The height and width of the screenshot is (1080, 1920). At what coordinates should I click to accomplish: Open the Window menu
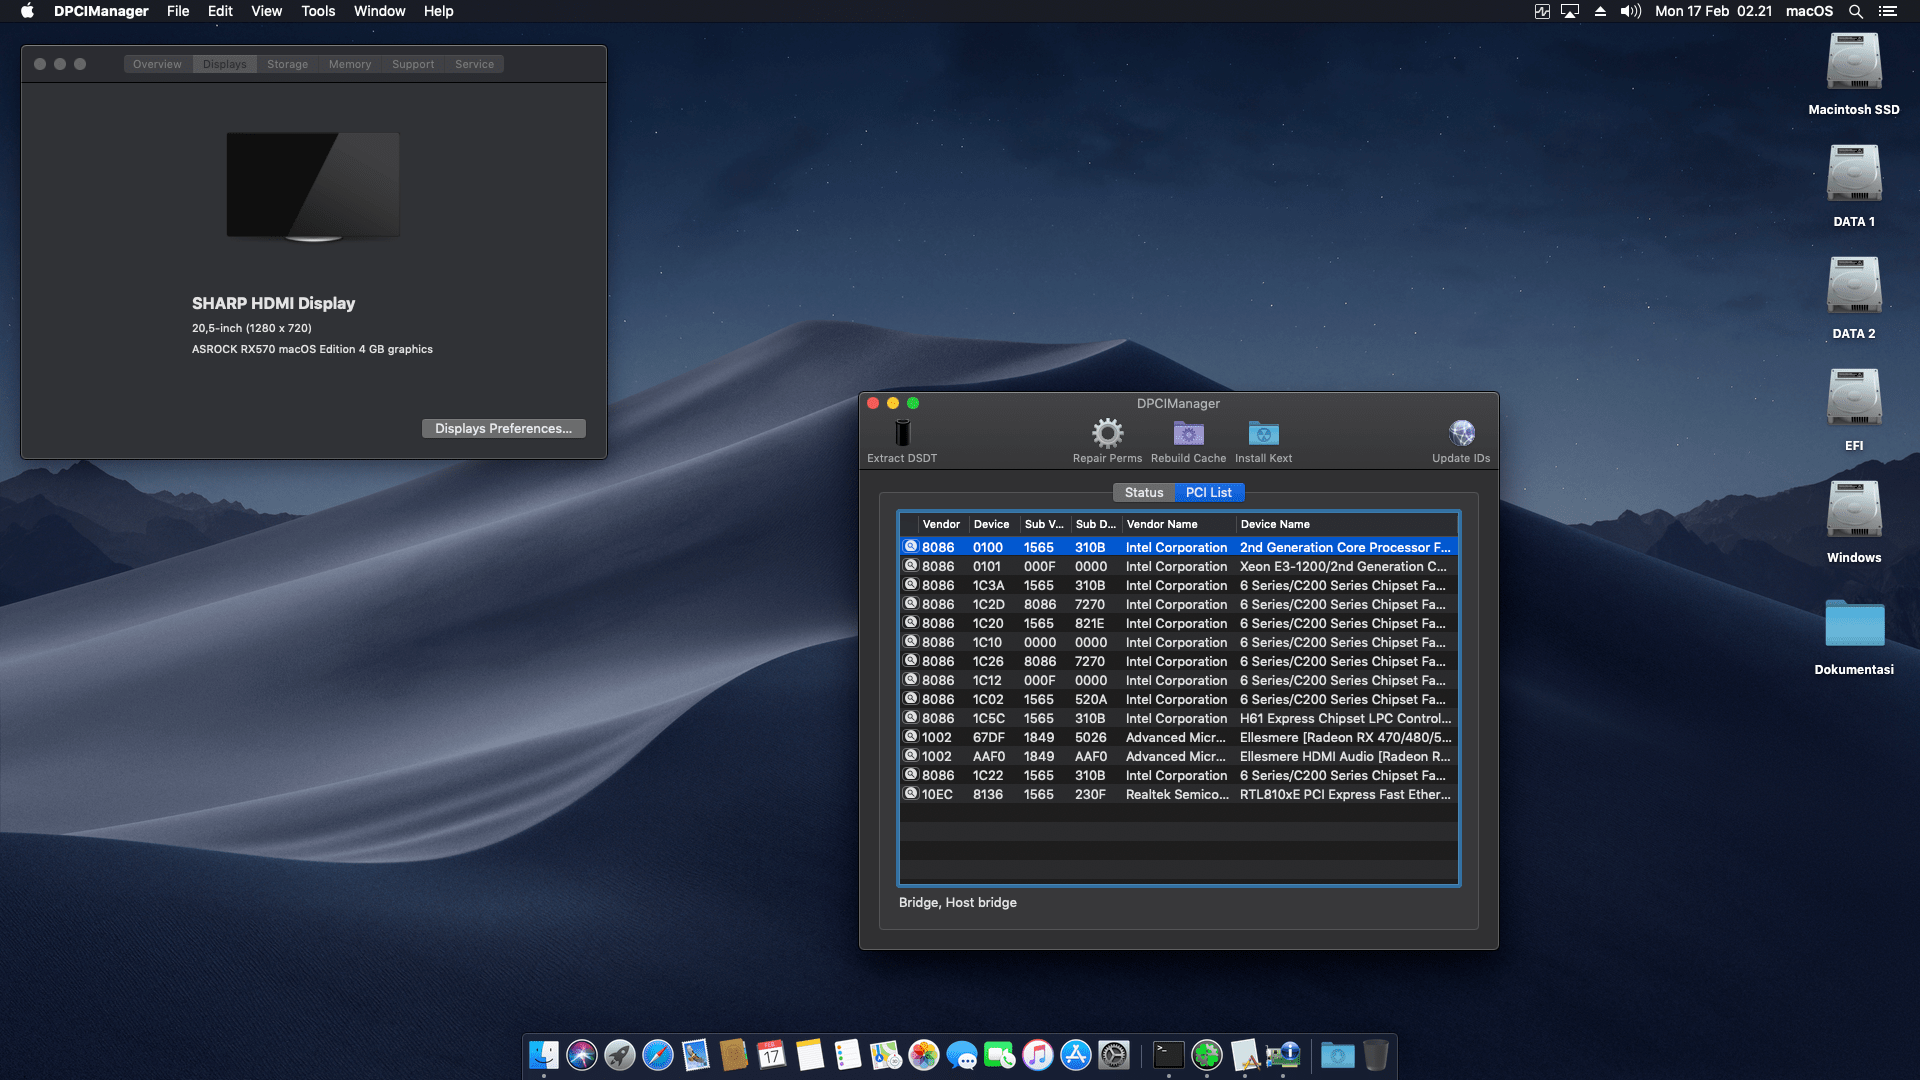click(379, 11)
